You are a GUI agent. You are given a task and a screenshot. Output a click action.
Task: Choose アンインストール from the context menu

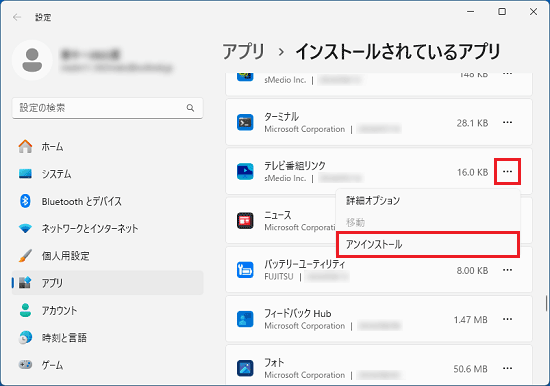(428, 245)
